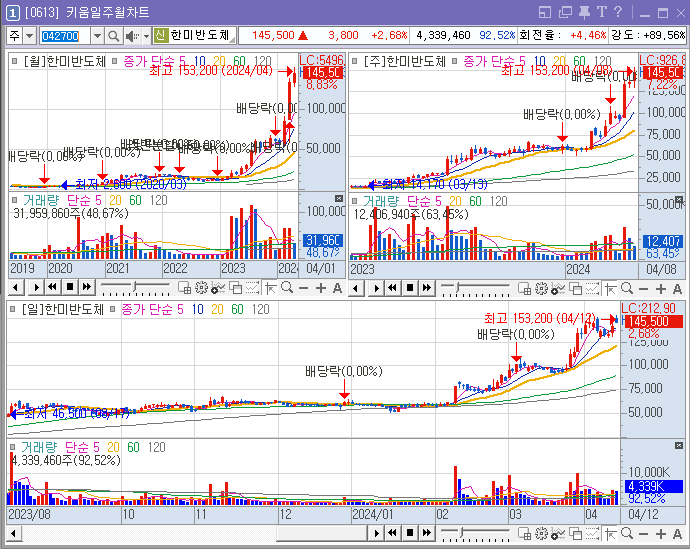
Task: Toggle the daily 거래량 indicator box
Action: [13, 447]
